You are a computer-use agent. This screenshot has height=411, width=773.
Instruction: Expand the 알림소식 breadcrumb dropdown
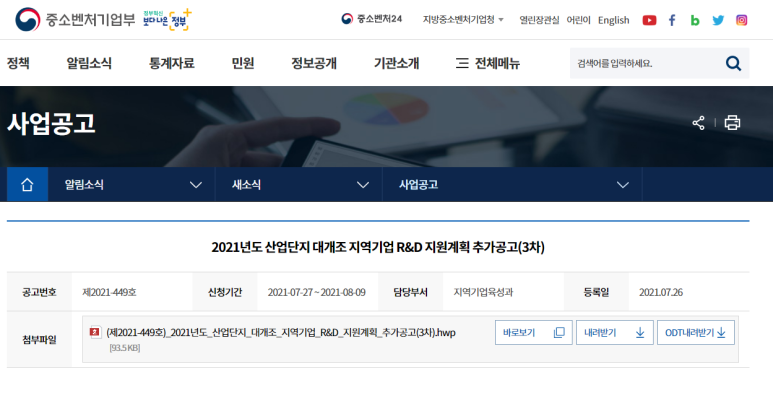(x=132, y=184)
